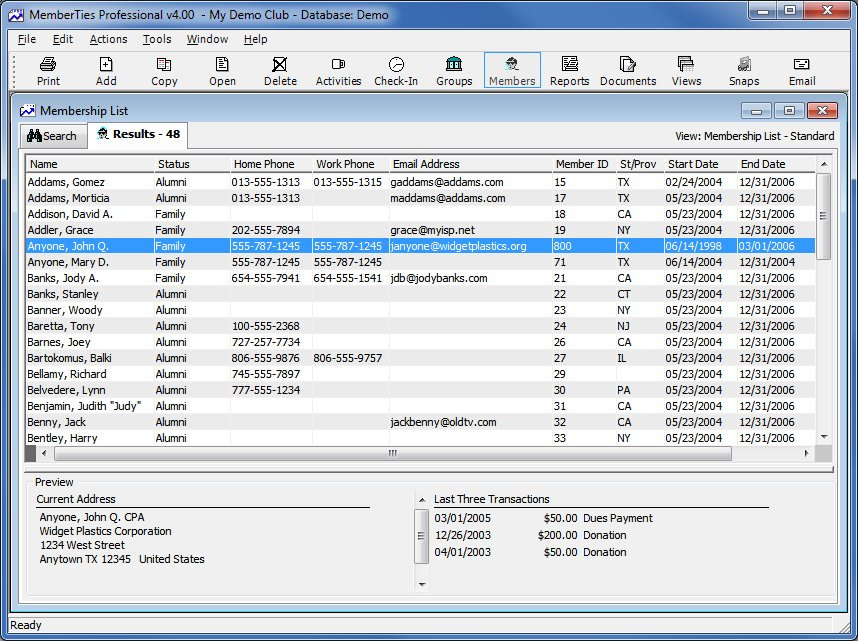This screenshot has height=641, width=858.
Task: Open the Groups icon
Action: pyautogui.click(x=454, y=69)
